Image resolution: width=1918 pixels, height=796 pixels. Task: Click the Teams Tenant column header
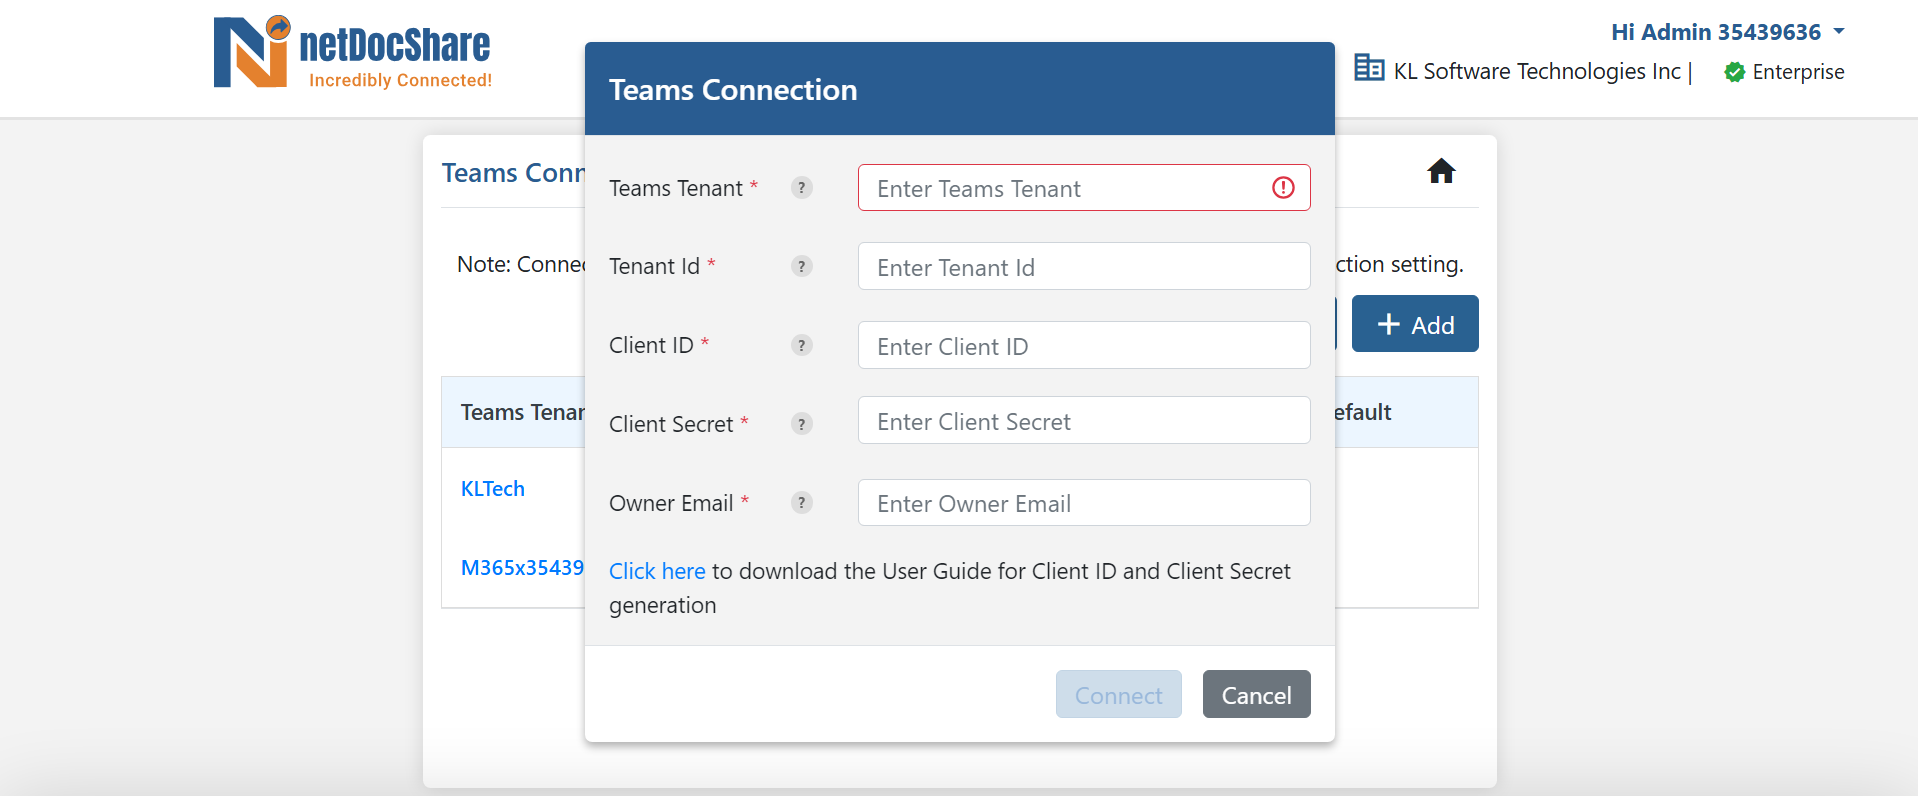pyautogui.click(x=522, y=412)
